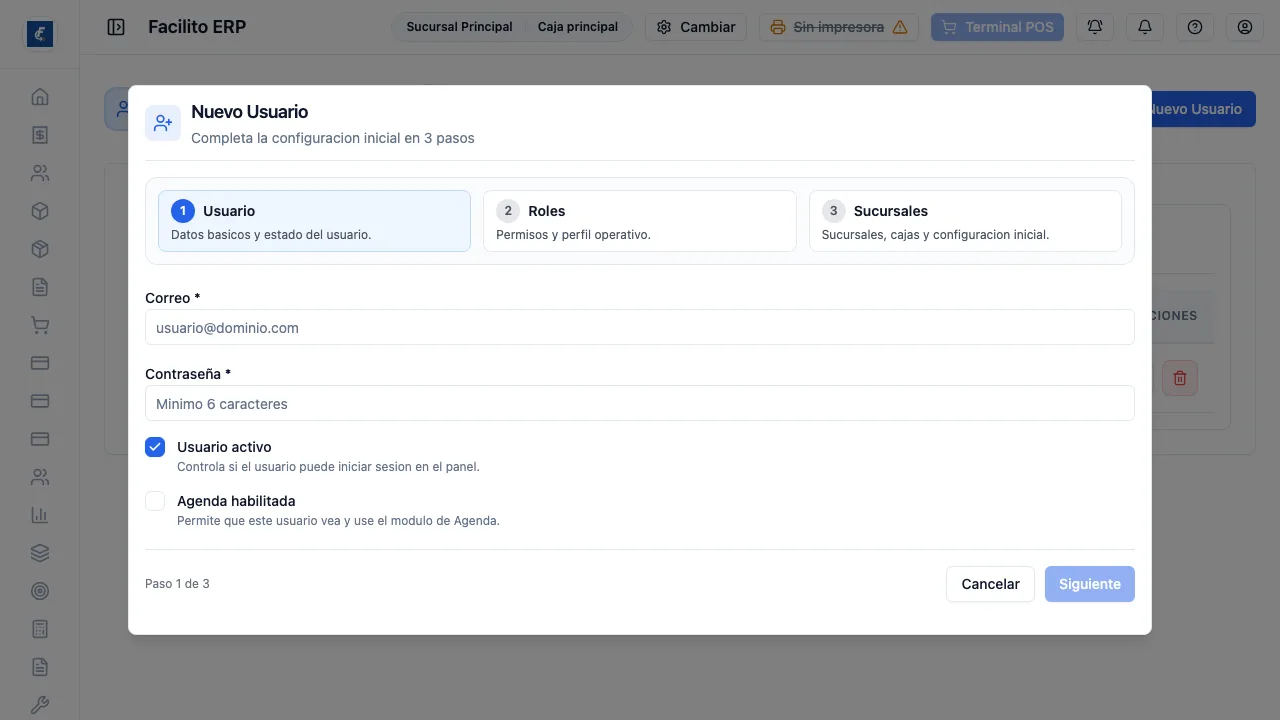Open the dollar receipt icon in sidebar
This screenshot has width=1280, height=720.
40,135
